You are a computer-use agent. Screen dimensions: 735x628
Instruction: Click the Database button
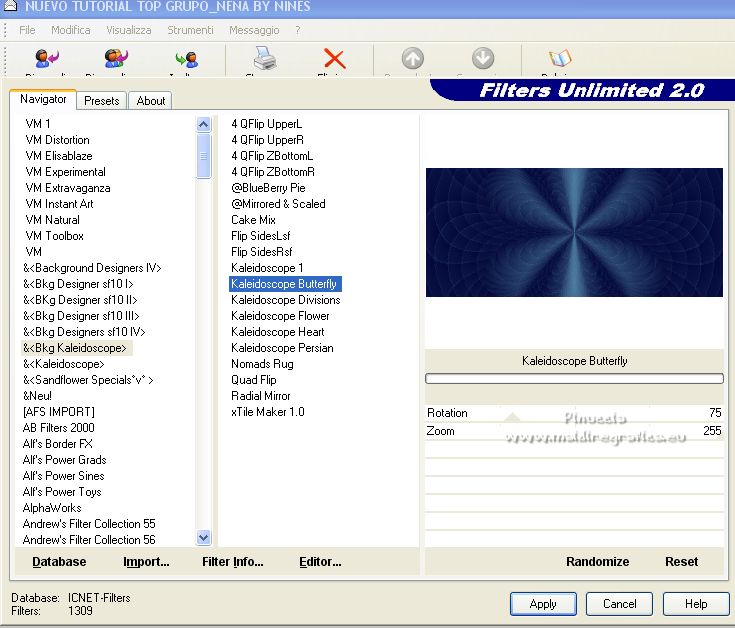59,561
